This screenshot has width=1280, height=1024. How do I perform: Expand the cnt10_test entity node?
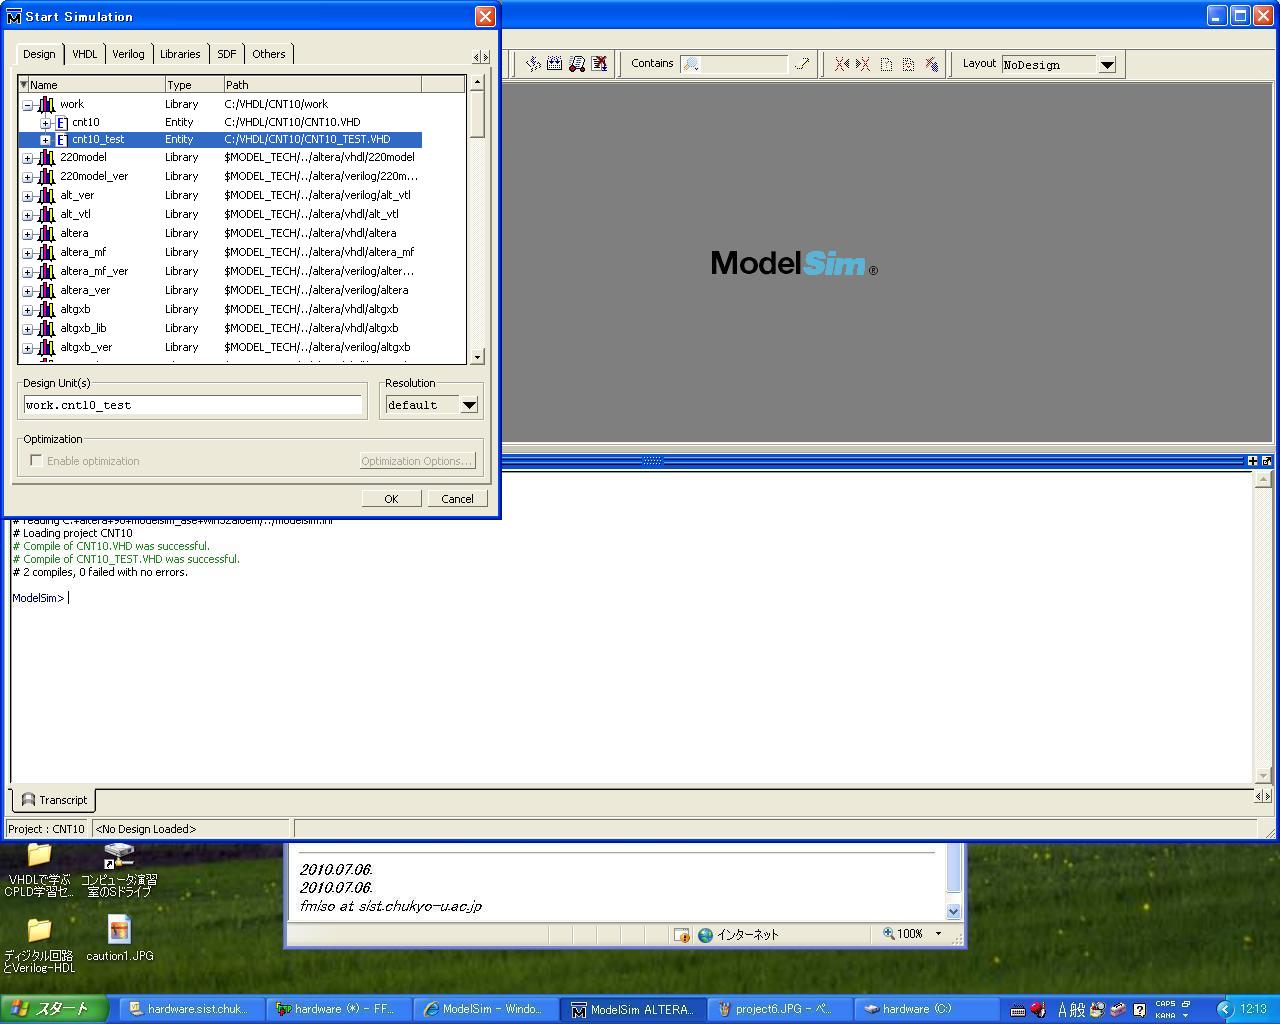click(x=45, y=140)
